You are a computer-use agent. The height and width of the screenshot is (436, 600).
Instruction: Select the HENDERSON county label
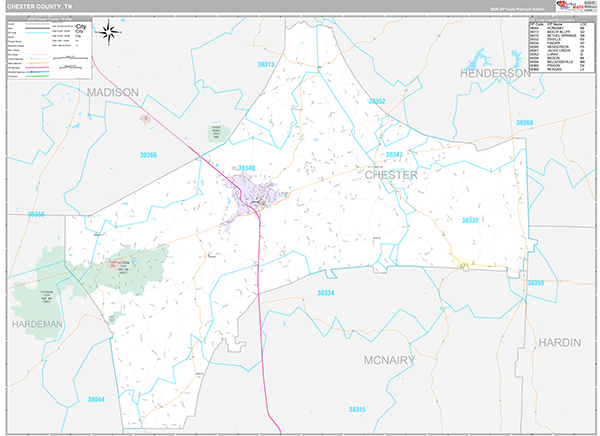495,74
